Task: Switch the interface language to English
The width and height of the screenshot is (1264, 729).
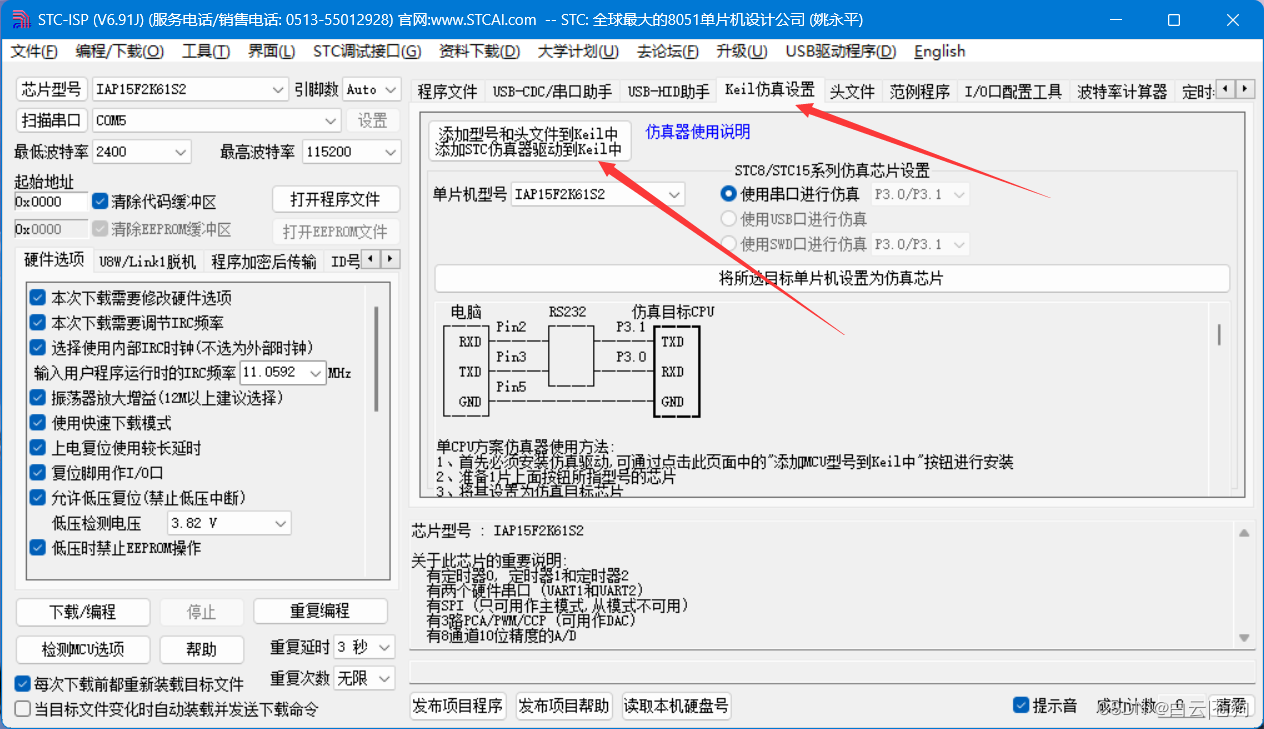Action: coord(938,51)
